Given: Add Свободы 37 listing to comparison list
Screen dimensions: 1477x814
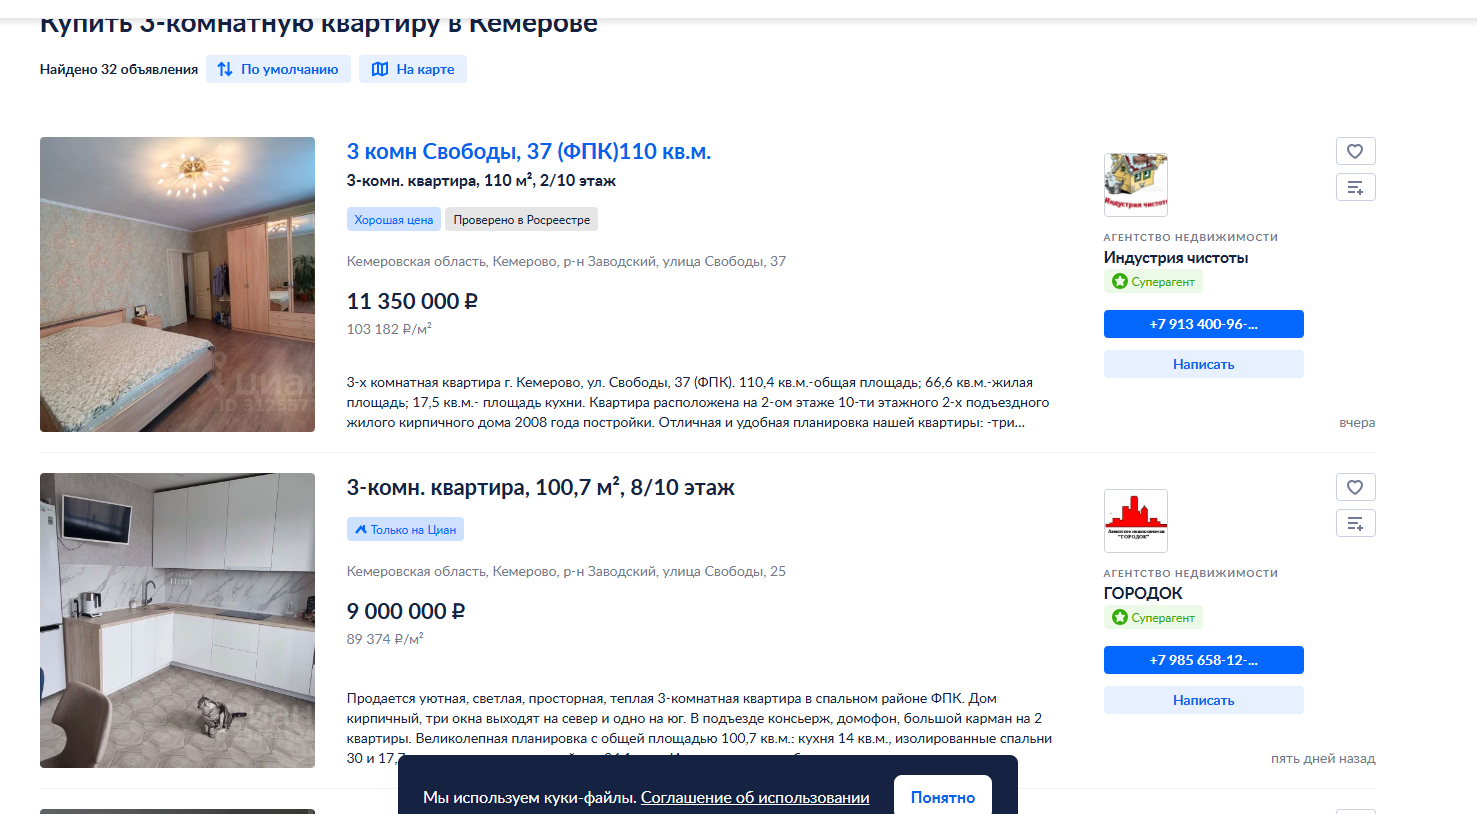Looking at the screenshot, I should point(1355,187).
